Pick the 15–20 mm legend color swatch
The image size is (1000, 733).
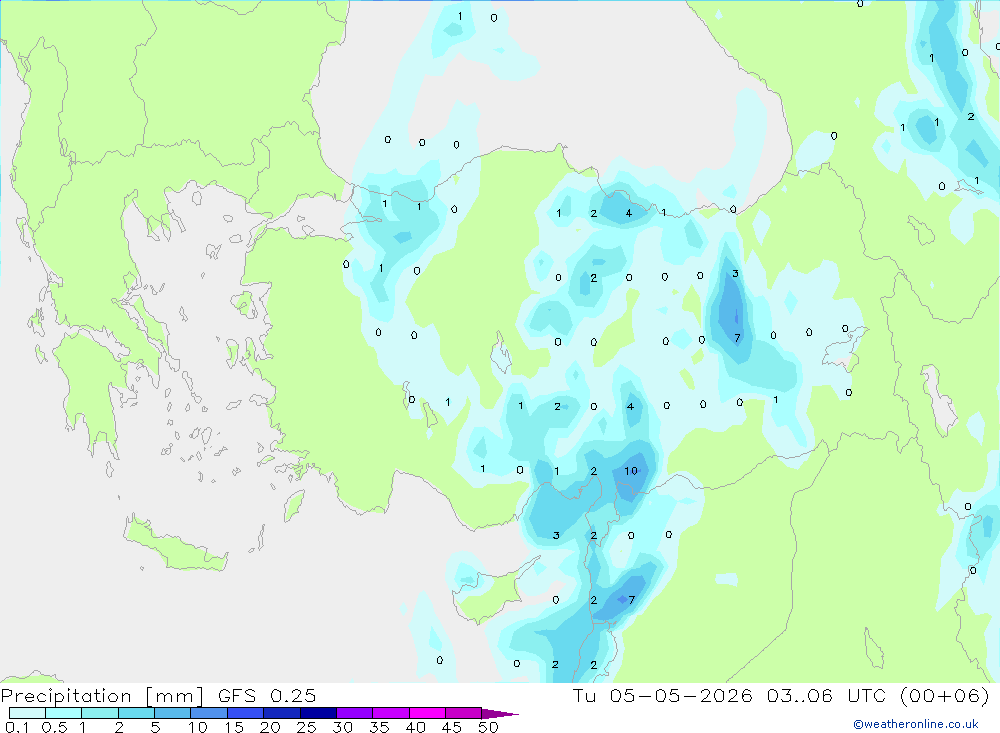pos(246,713)
